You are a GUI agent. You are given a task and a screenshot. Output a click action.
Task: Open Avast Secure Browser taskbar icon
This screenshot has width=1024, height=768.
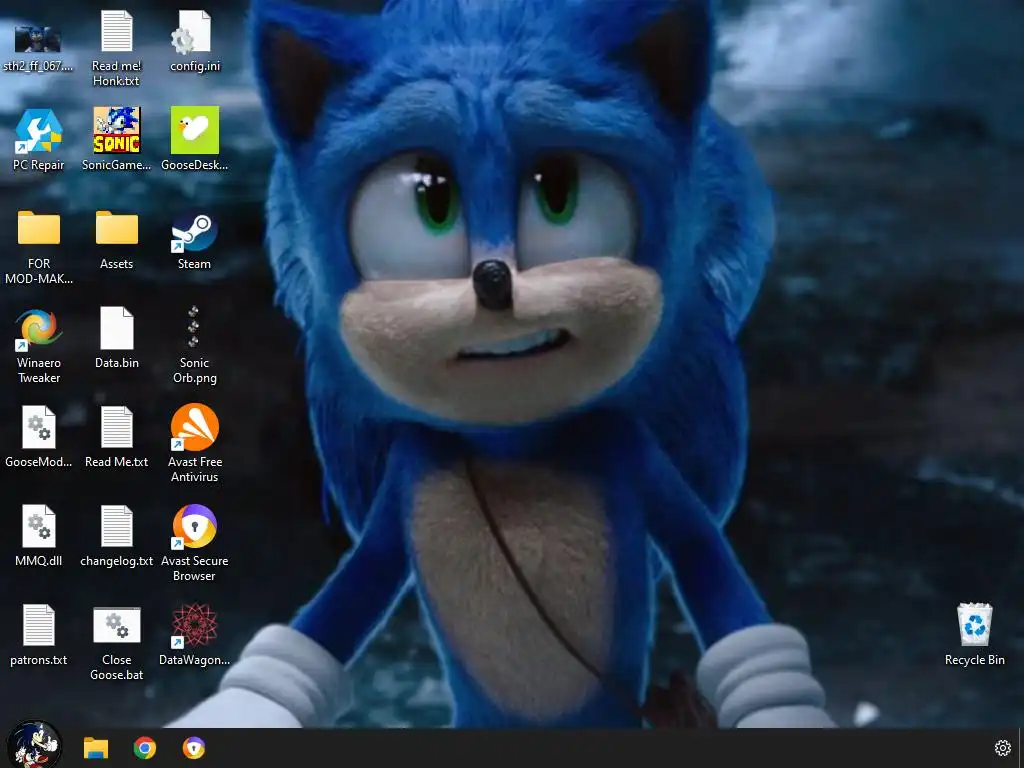click(x=194, y=748)
